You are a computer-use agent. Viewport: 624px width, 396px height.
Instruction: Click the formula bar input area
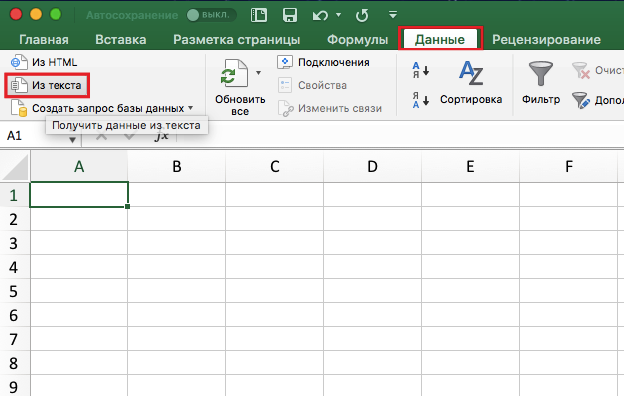tap(400, 136)
